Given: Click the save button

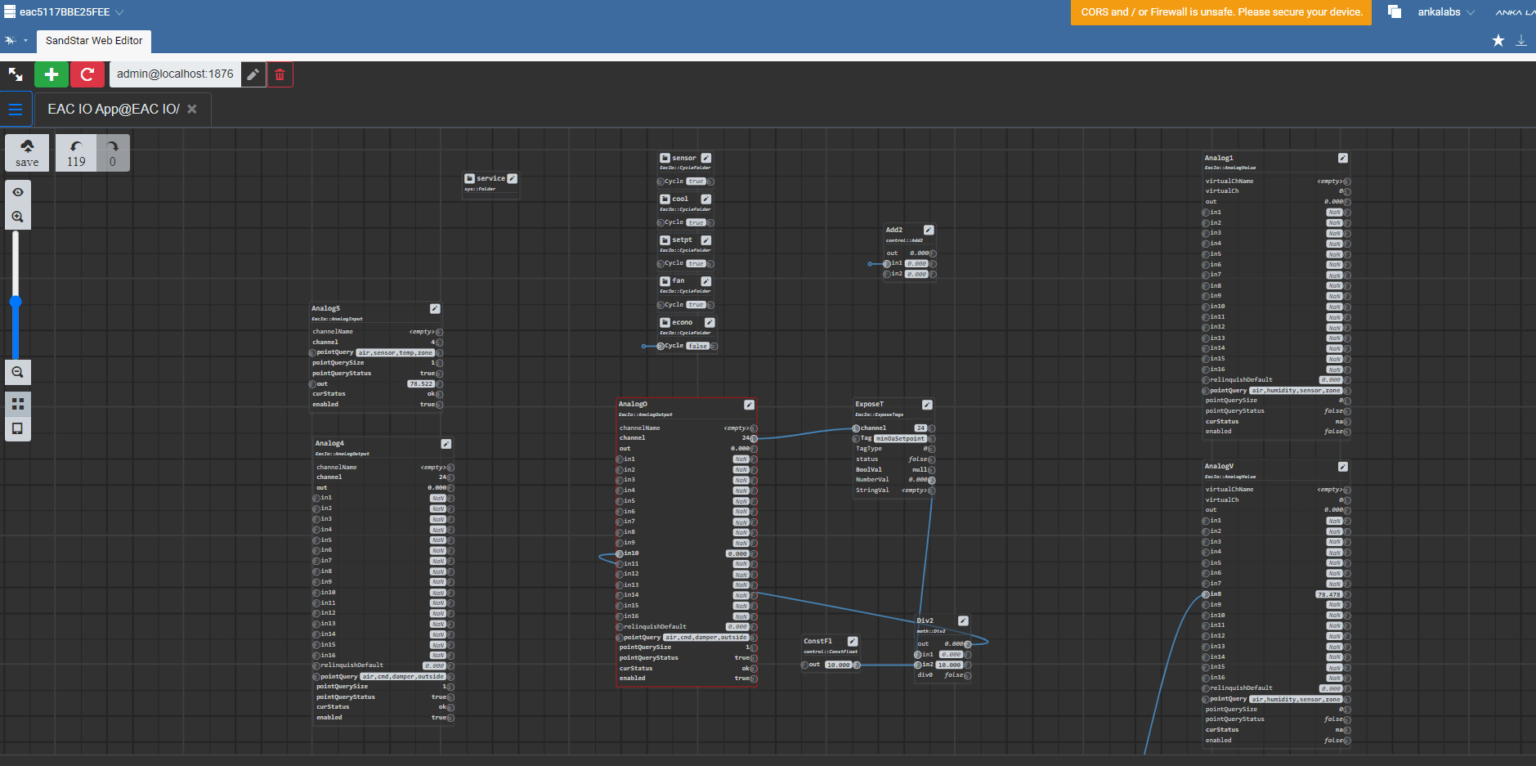Looking at the screenshot, I should click(27, 153).
